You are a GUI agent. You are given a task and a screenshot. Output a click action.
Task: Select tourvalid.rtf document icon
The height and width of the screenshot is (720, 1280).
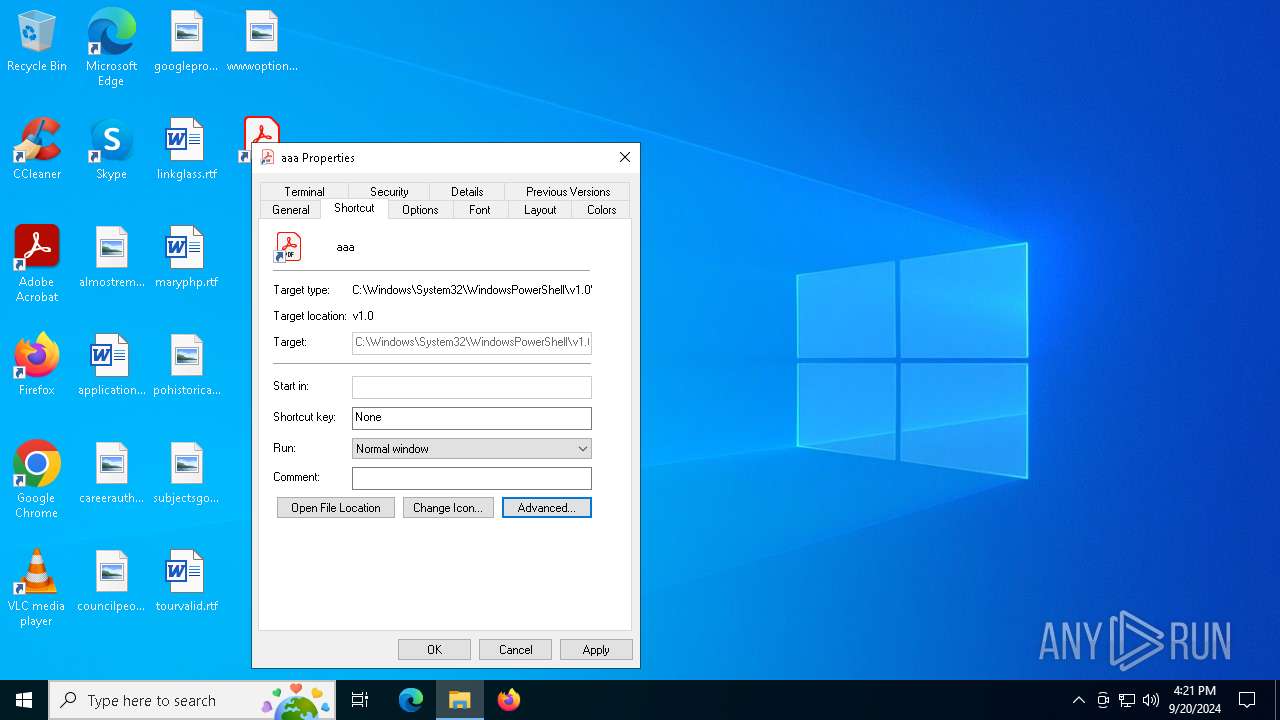pyautogui.click(x=186, y=582)
